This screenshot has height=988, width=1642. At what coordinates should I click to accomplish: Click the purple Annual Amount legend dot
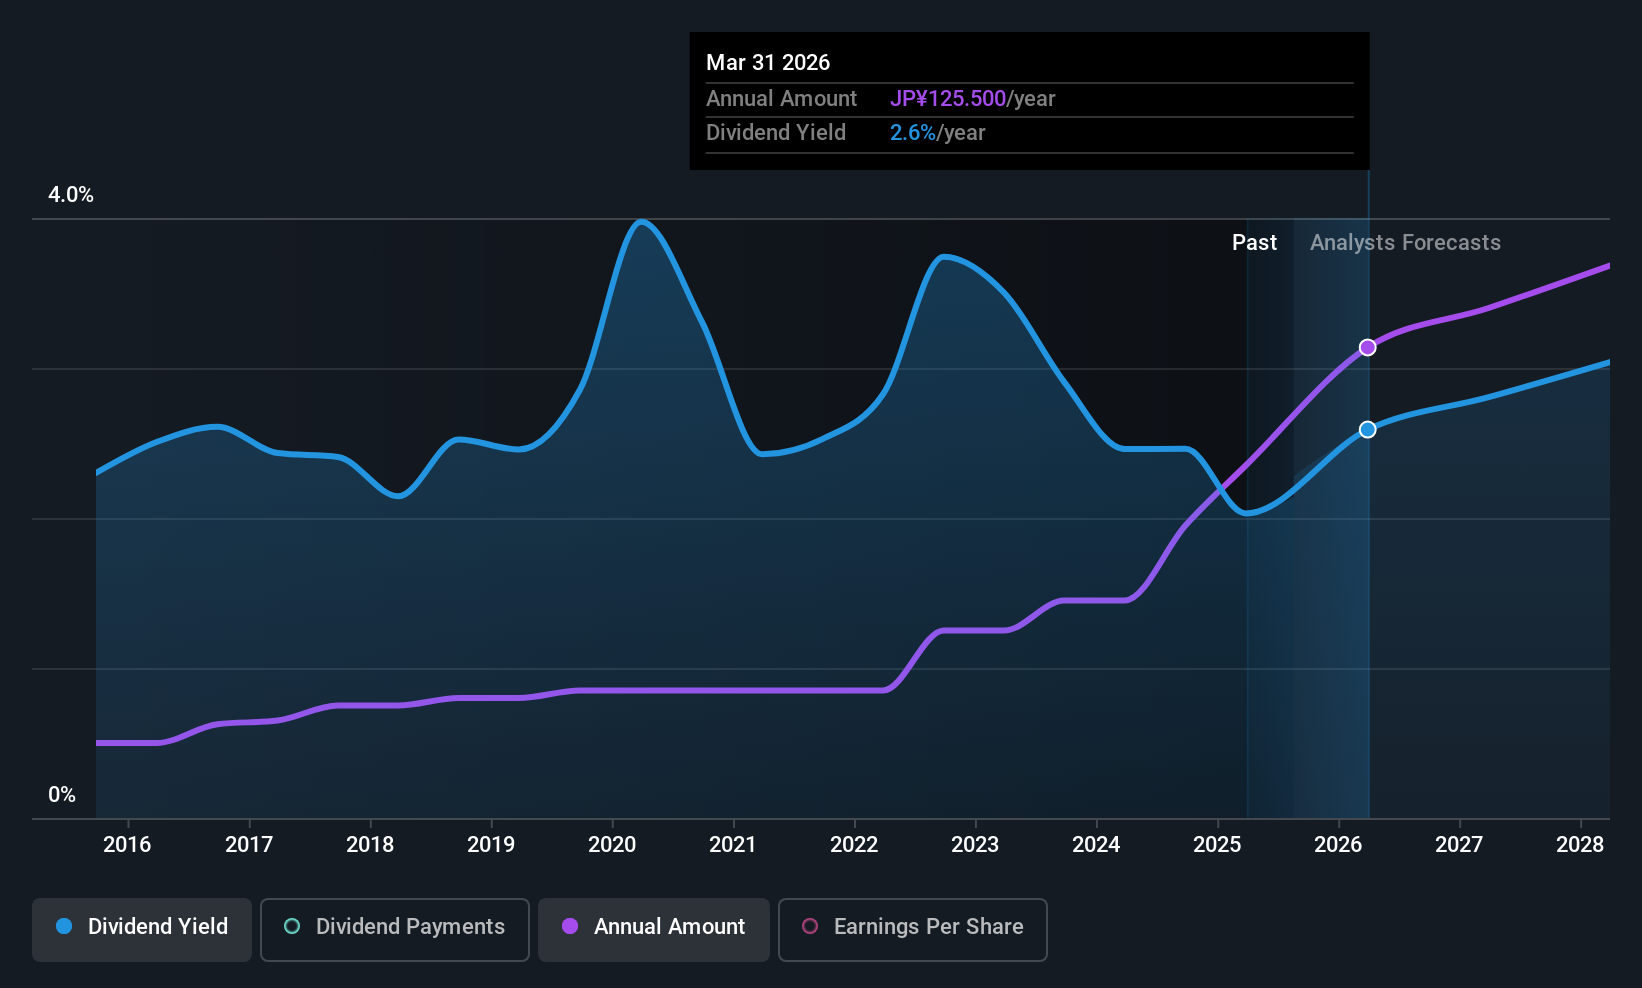coord(570,927)
